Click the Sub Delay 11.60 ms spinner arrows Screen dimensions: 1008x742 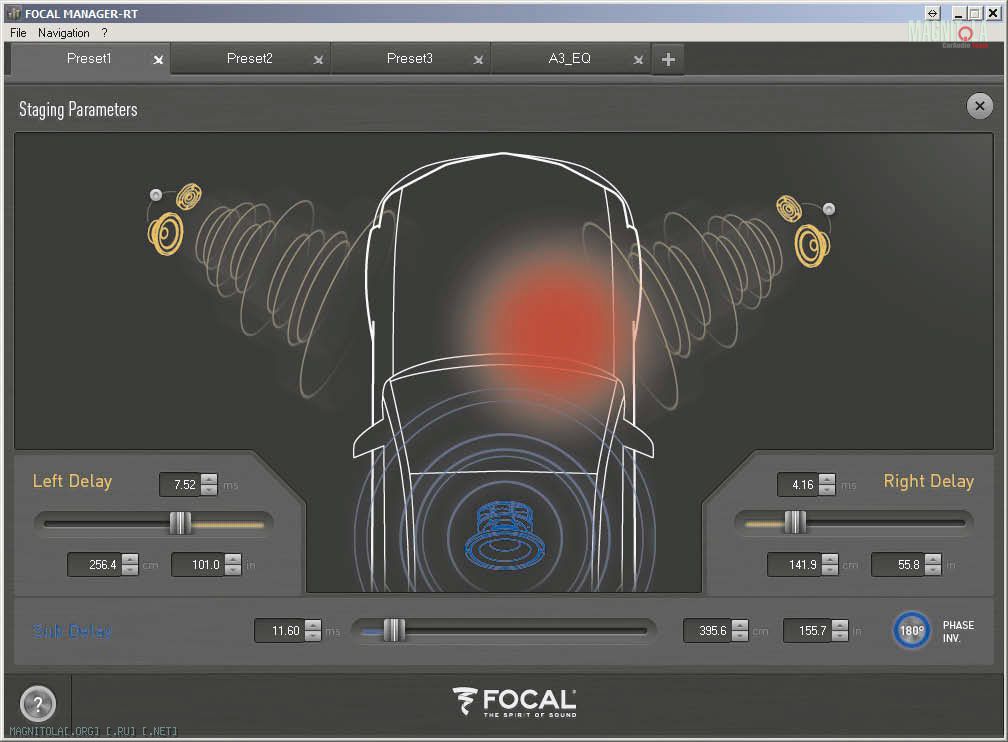[312, 631]
